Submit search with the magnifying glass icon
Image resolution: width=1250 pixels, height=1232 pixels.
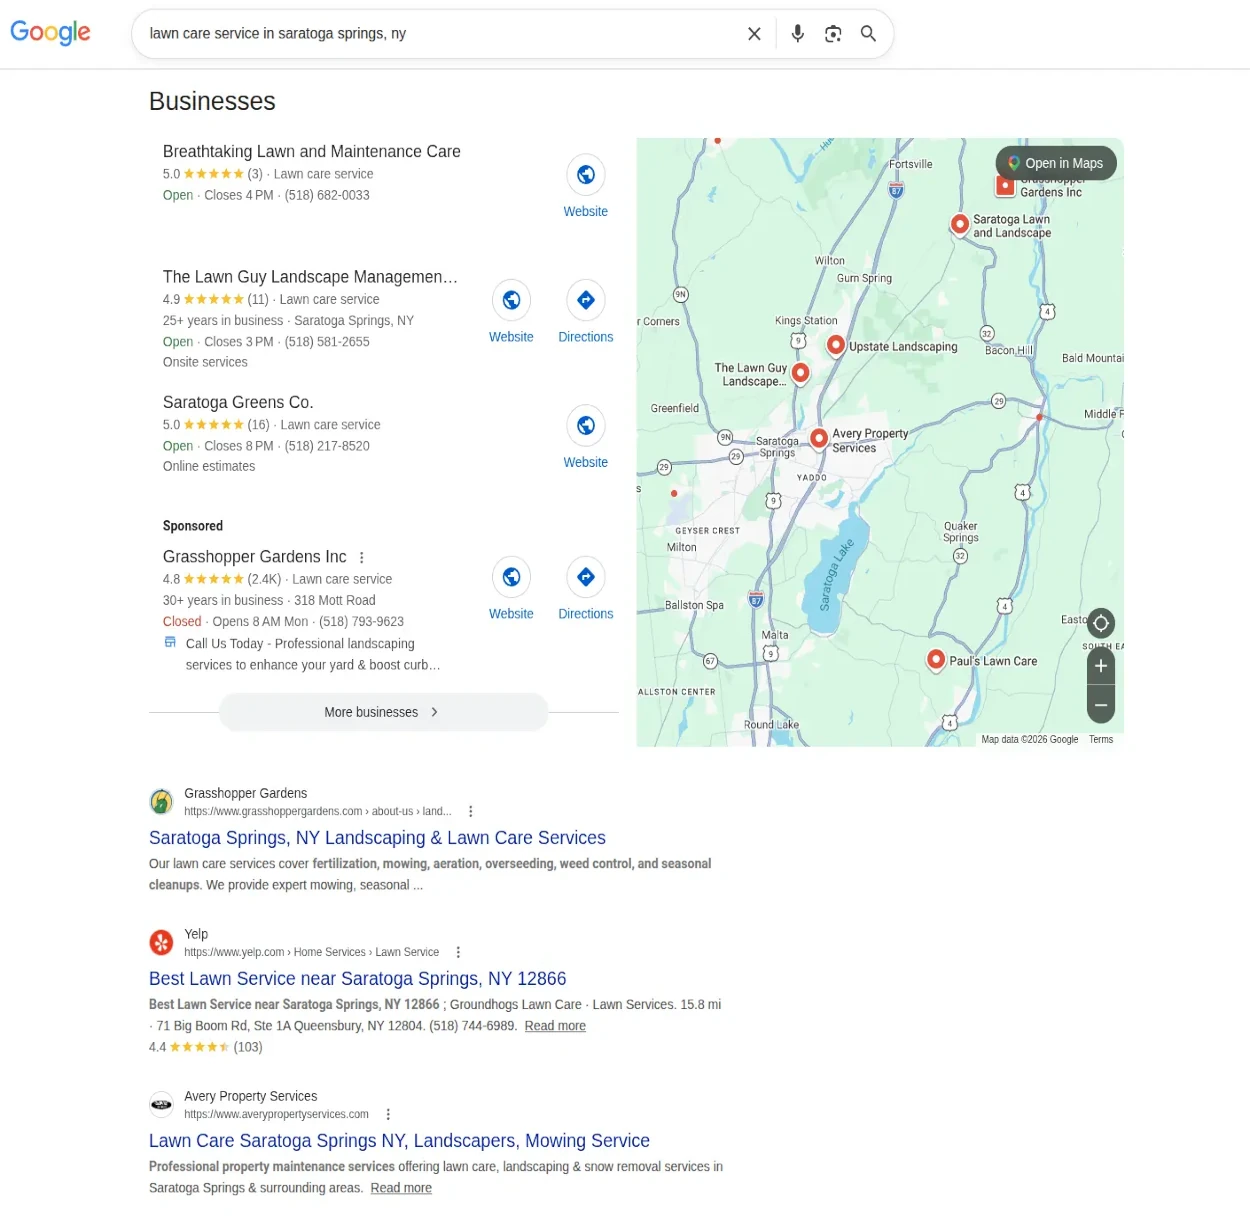[868, 34]
